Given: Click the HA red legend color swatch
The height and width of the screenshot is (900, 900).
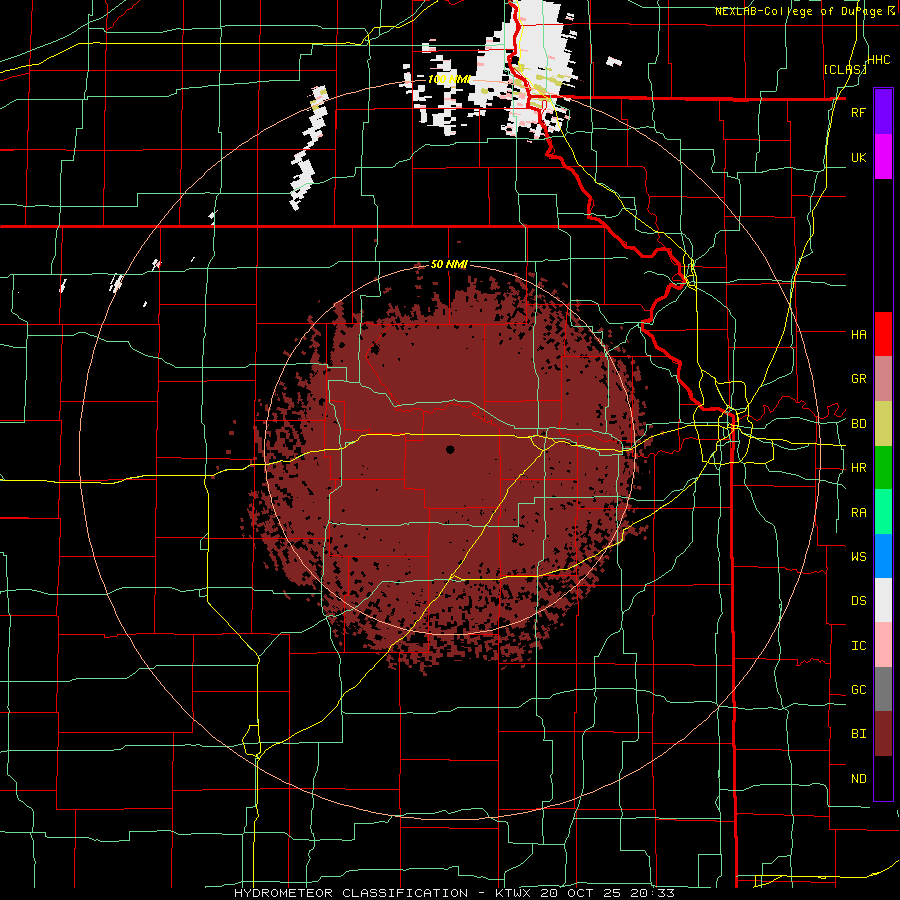Looking at the screenshot, I should point(883,334).
